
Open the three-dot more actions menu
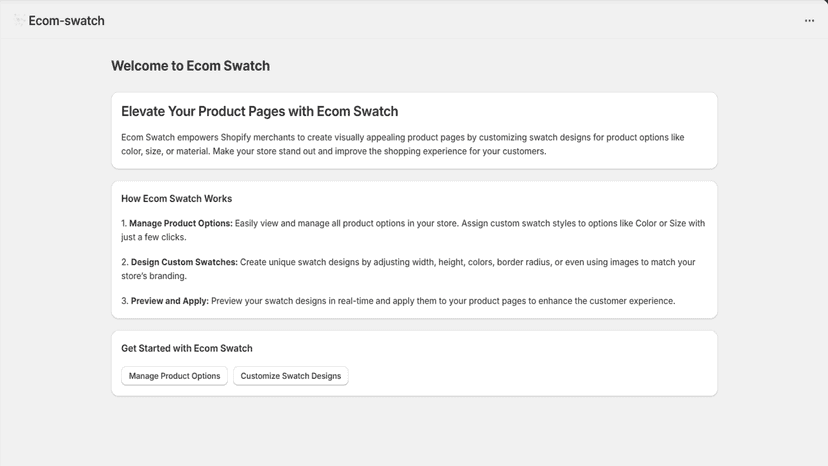(x=809, y=21)
